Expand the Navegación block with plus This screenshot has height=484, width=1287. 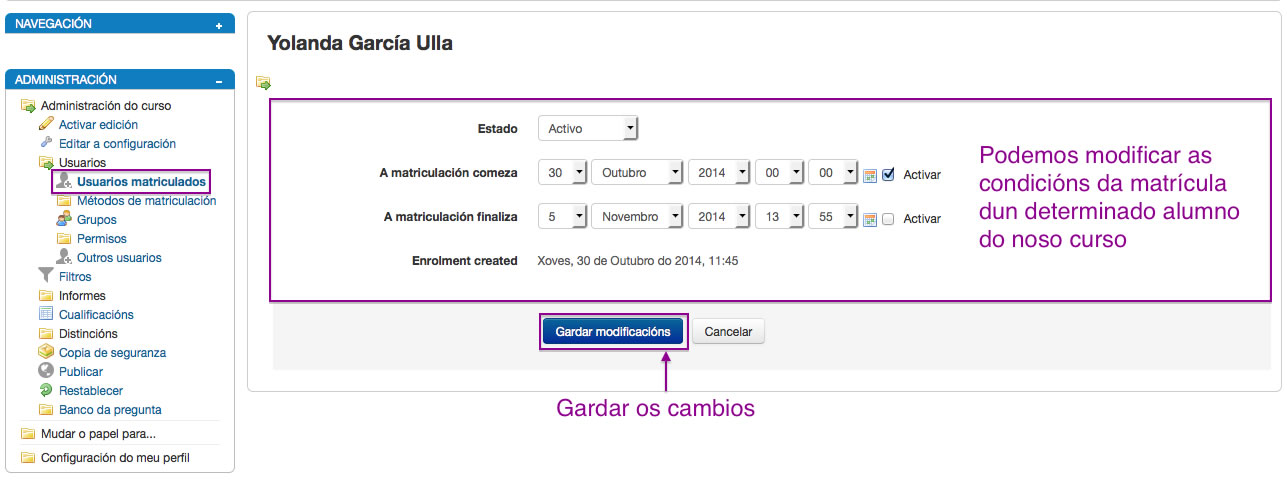(219, 26)
